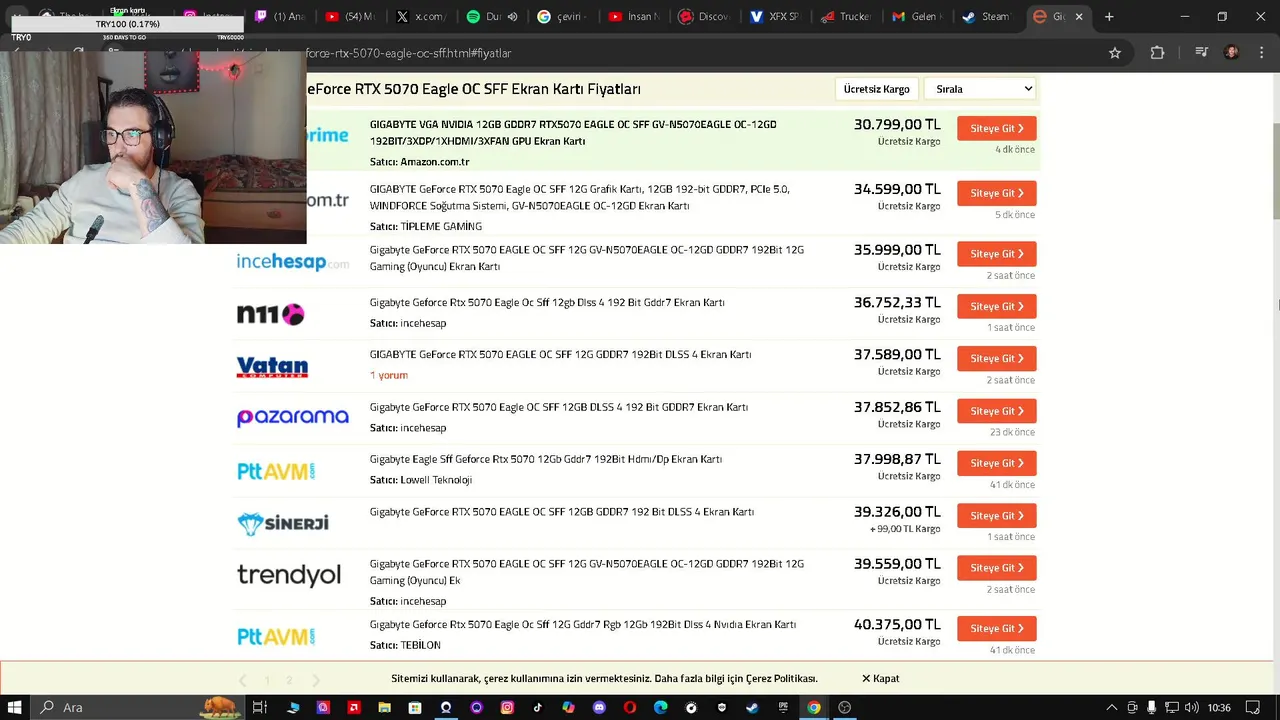The width and height of the screenshot is (1280, 720).
Task: Click Siteye Git for pazarama offer
Action: click(x=997, y=411)
